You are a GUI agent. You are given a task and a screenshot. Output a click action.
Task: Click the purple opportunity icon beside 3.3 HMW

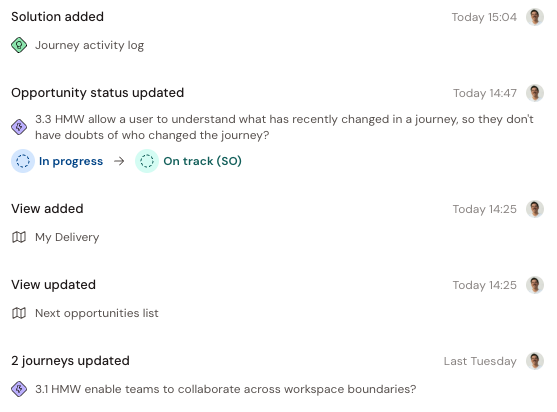pyautogui.click(x=19, y=127)
